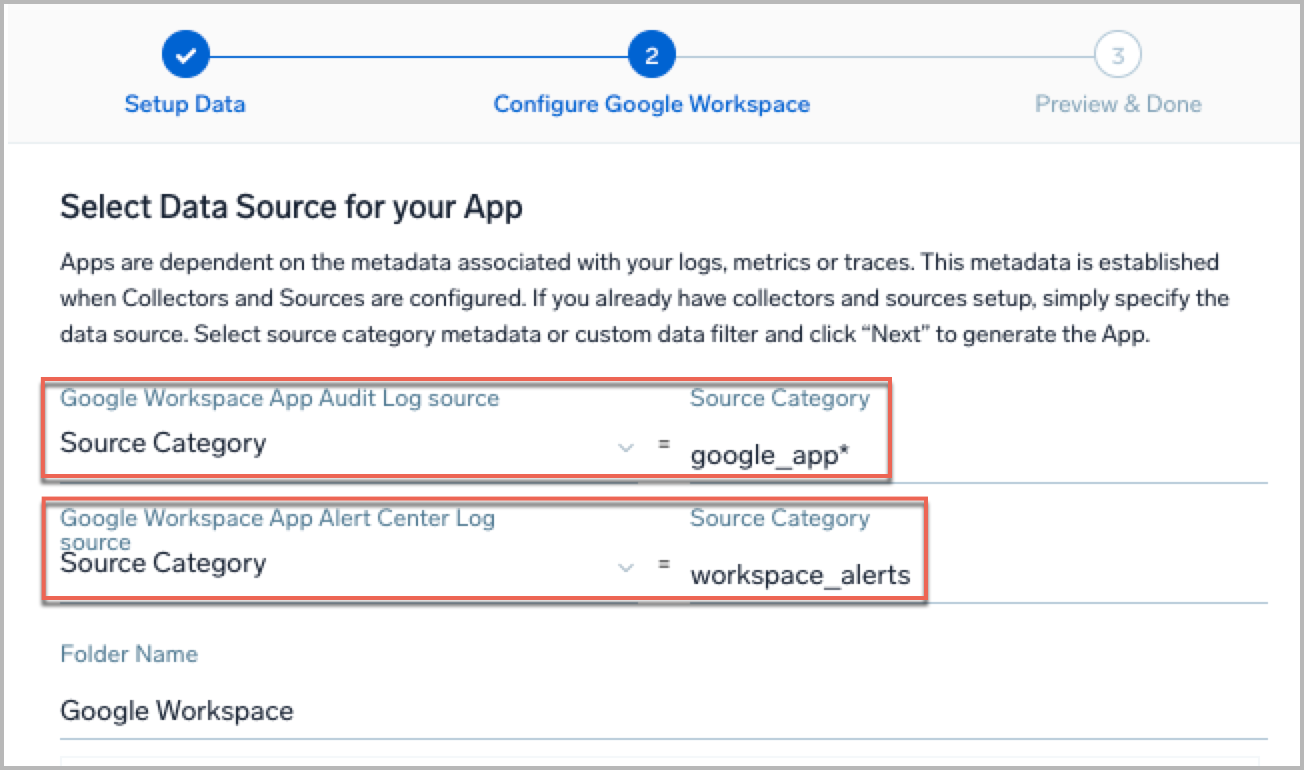Select the Configure Google Workspace step label
This screenshot has height=770, width=1304.
click(651, 103)
